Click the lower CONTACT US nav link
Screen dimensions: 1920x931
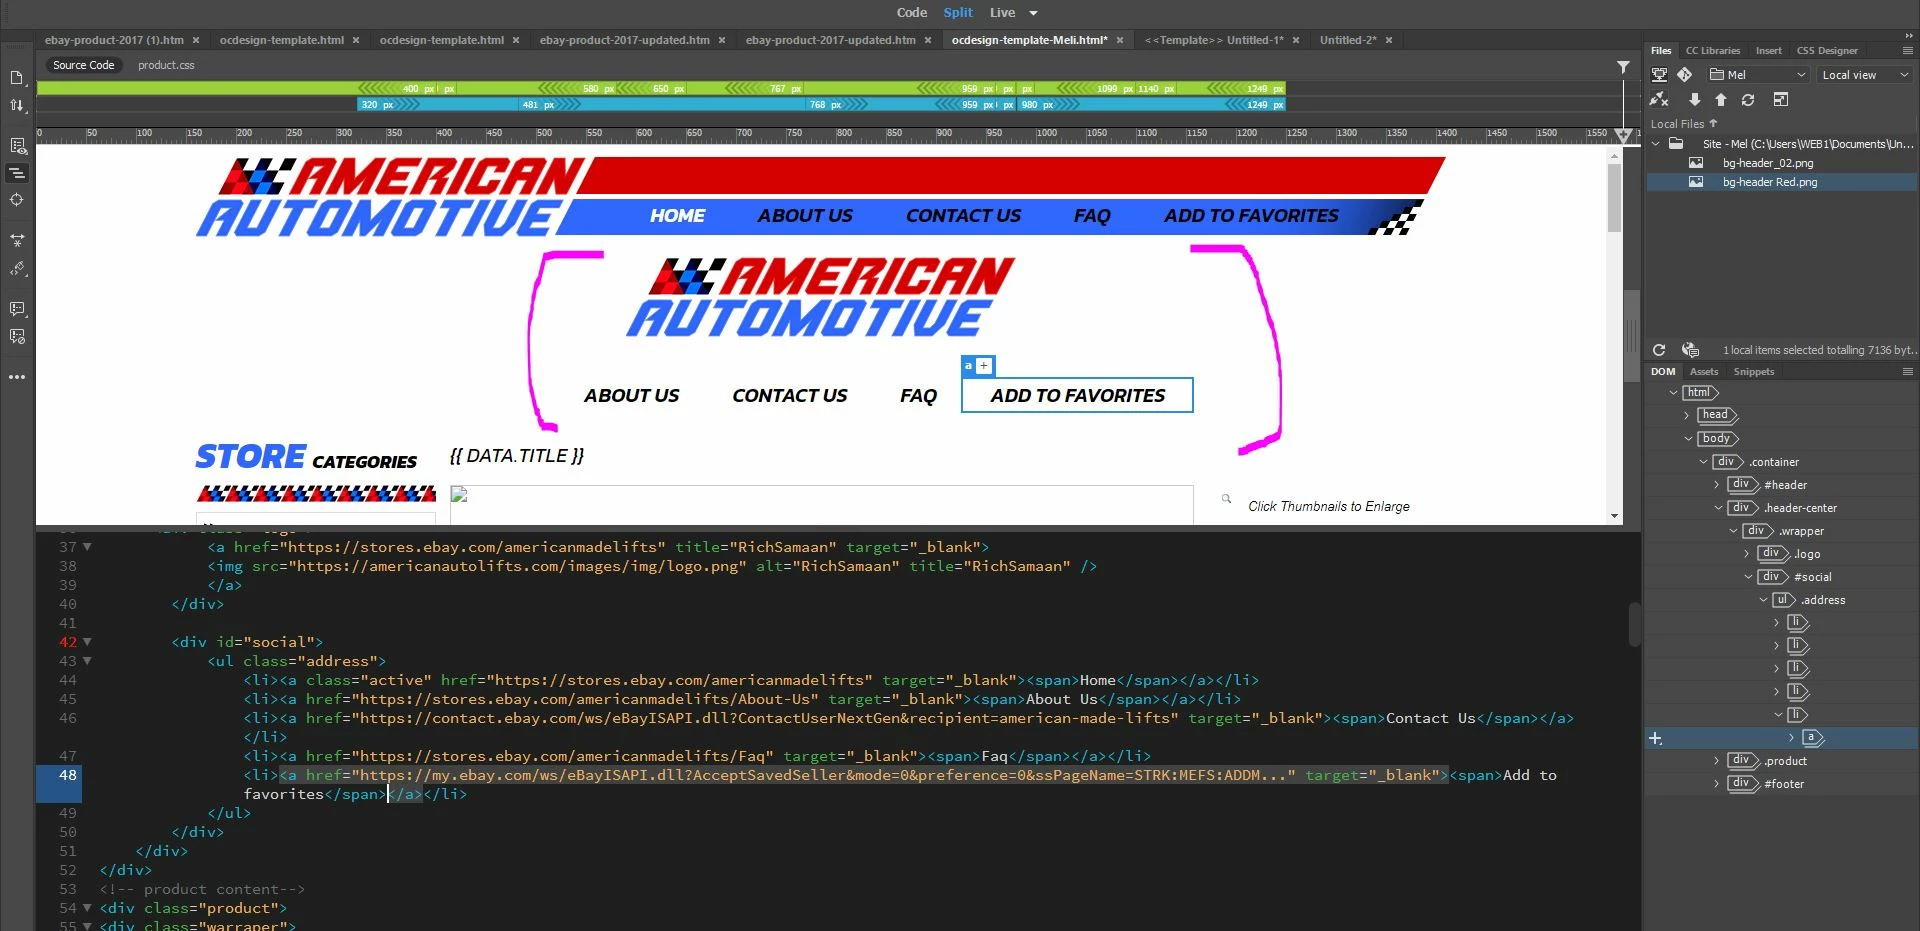coord(789,395)
